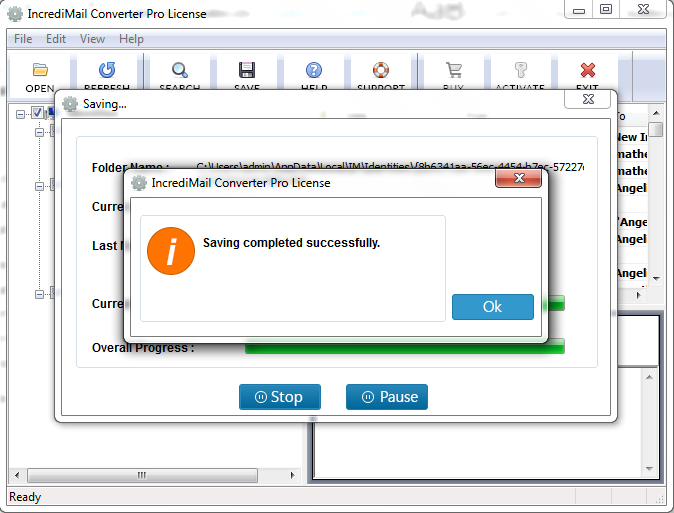Click the Help question mark toolbar icon
674x513 pixels.
[x=314, y=70]
